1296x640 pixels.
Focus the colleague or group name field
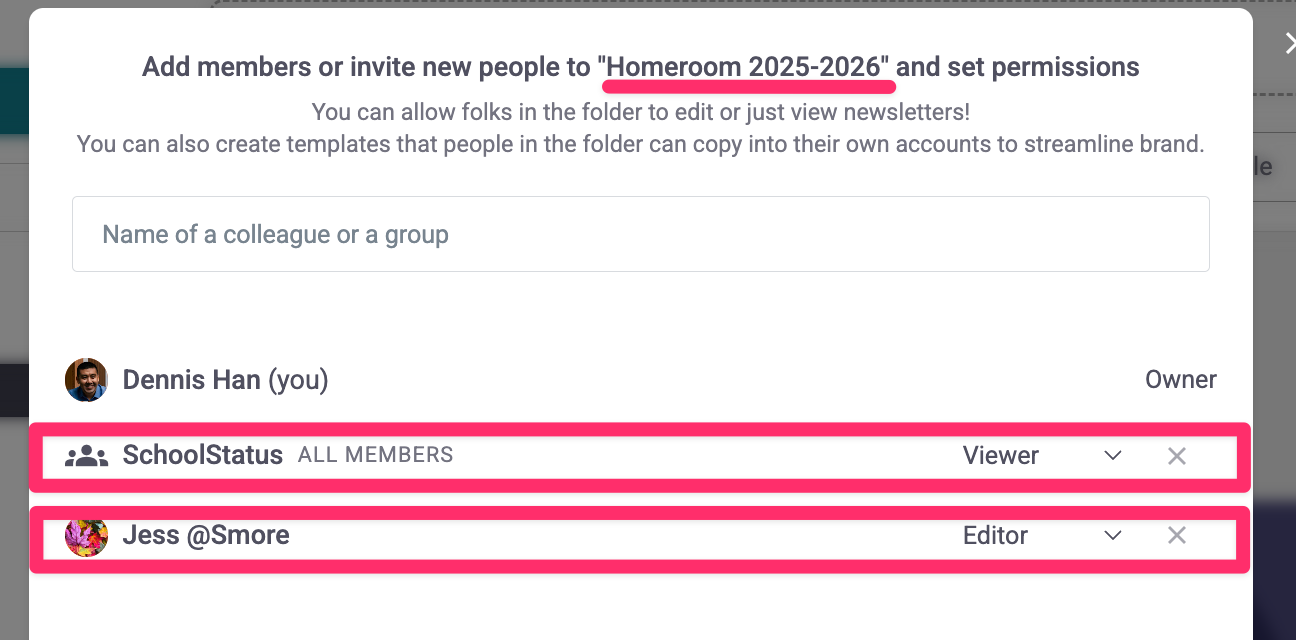tap(640, 234)
